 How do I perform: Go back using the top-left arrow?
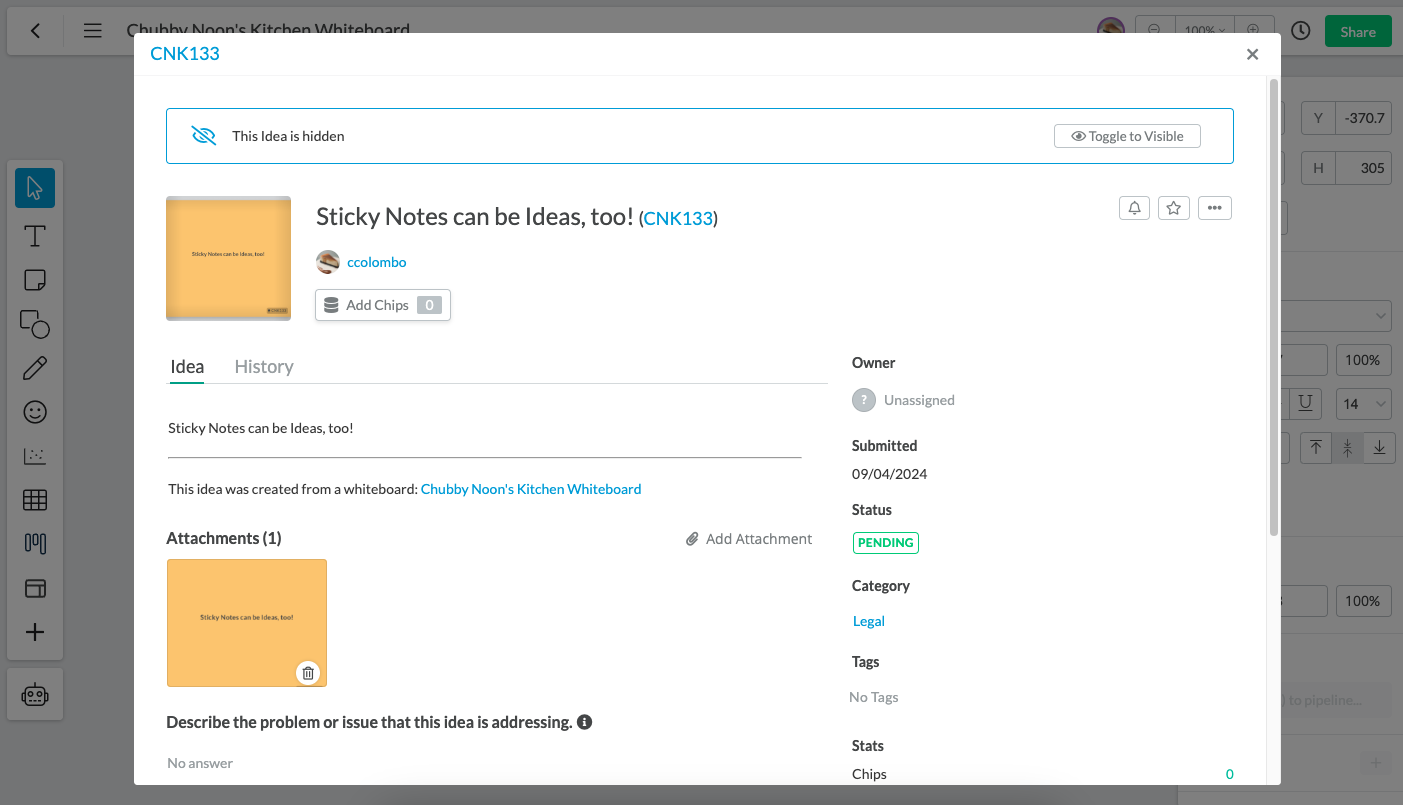click(x=36, y=31)
